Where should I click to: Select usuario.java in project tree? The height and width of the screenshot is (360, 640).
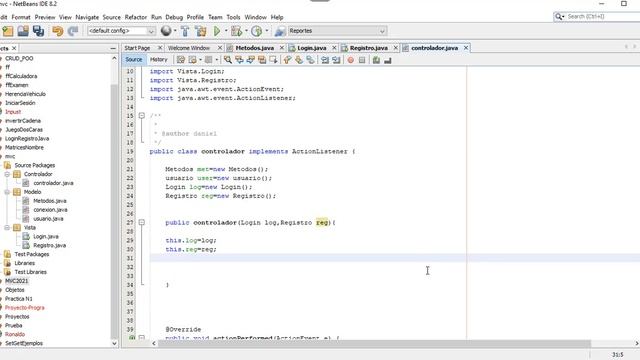point(48,219)
